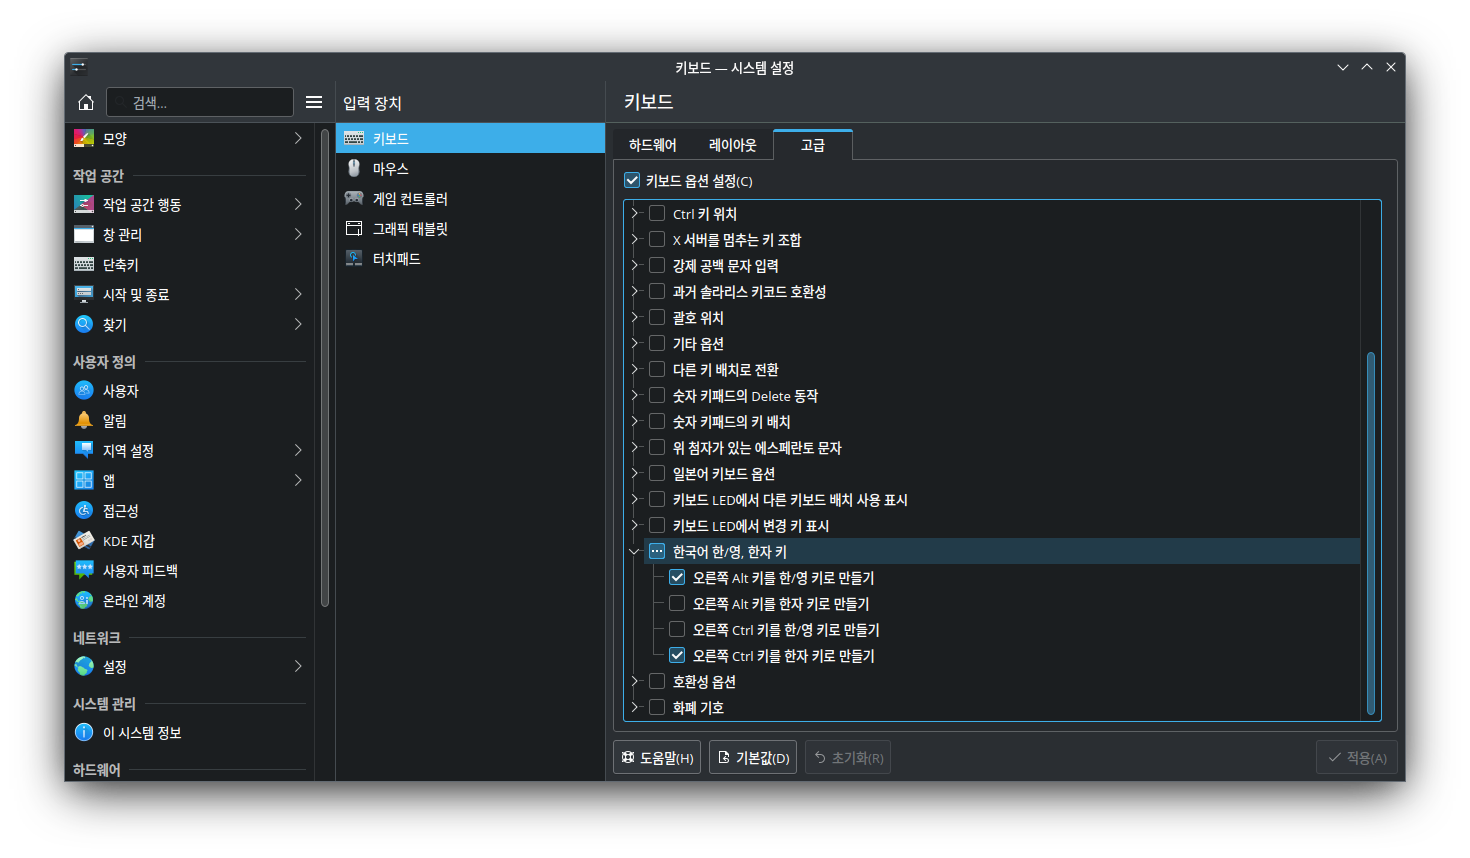1470x858 pixels.
Task: Uncheck 키보드 옵션 설정 checkbox
Action: (632, 181)
